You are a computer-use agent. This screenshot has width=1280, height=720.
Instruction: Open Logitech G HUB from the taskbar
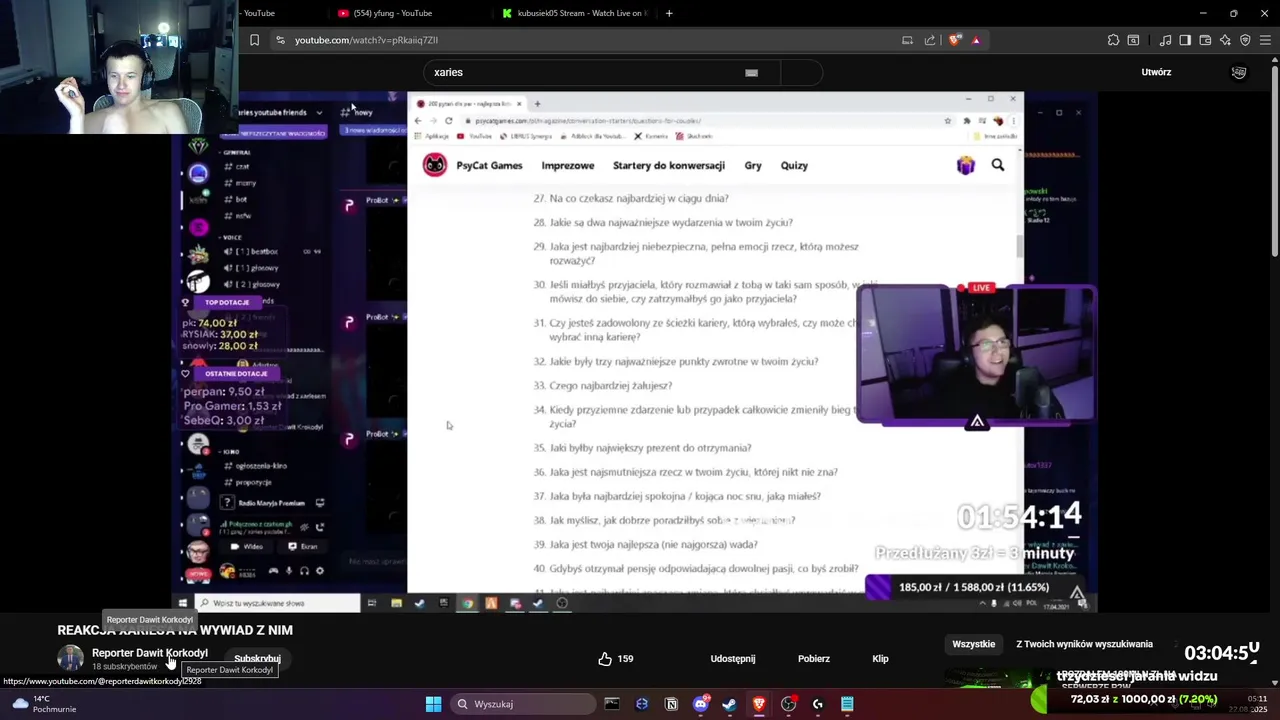(x=818, y=704)
